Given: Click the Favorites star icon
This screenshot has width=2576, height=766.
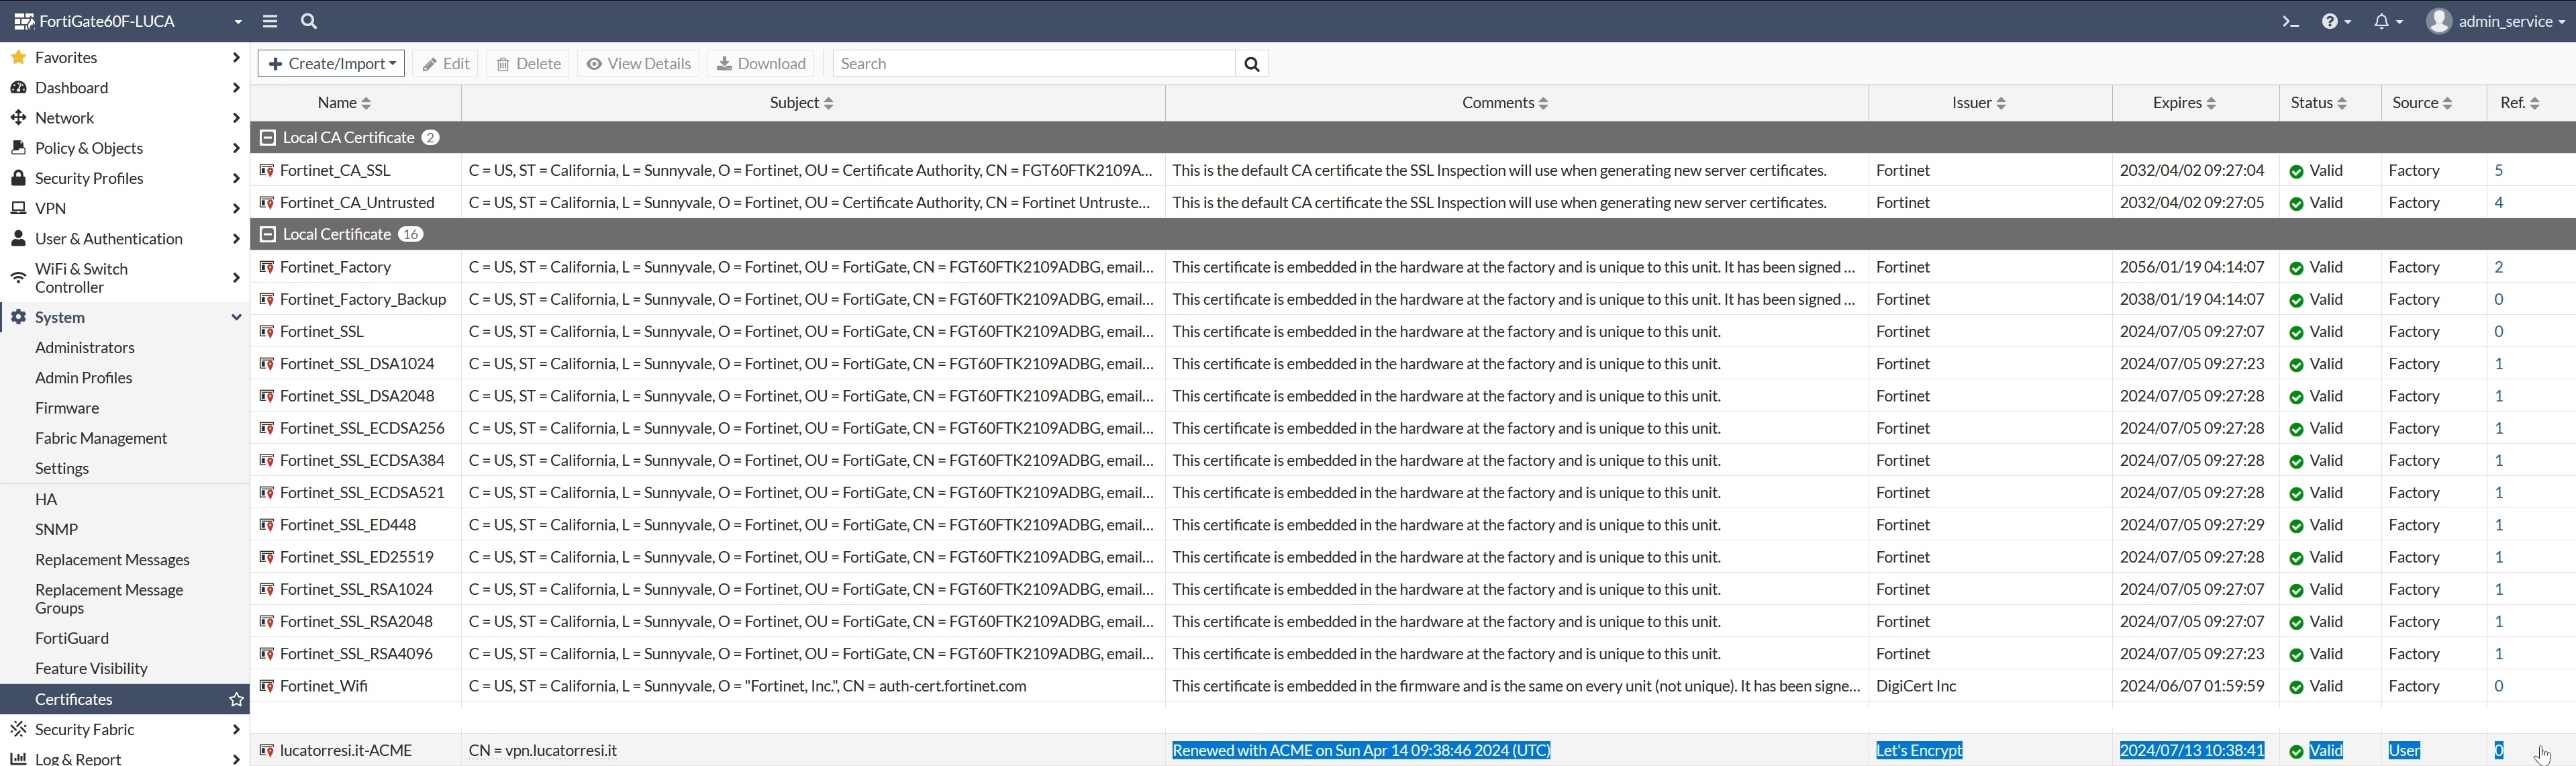Looking at the screenshot, I should click(x=18, y=57).
